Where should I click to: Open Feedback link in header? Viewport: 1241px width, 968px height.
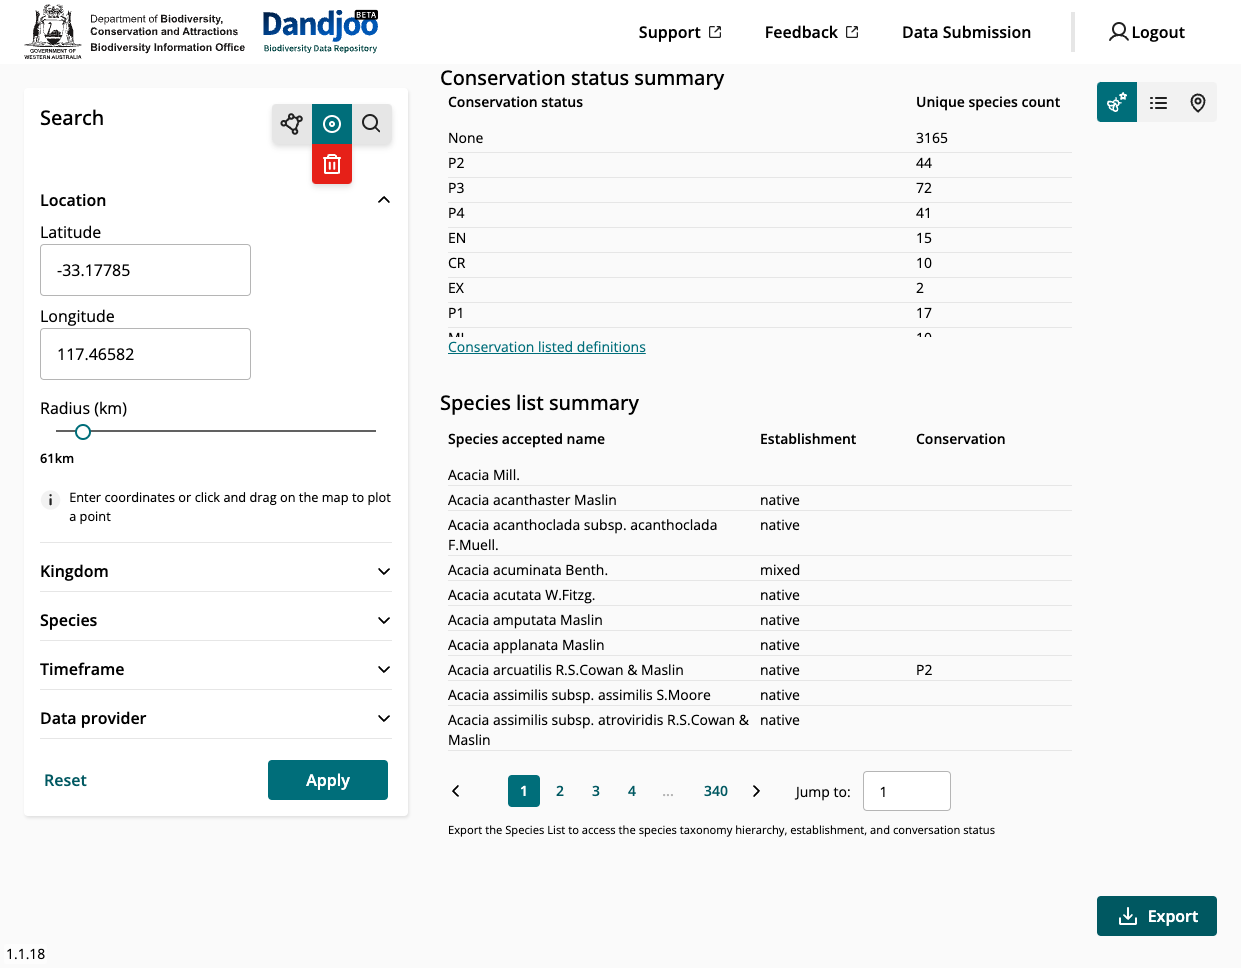(x=811, y=32)
